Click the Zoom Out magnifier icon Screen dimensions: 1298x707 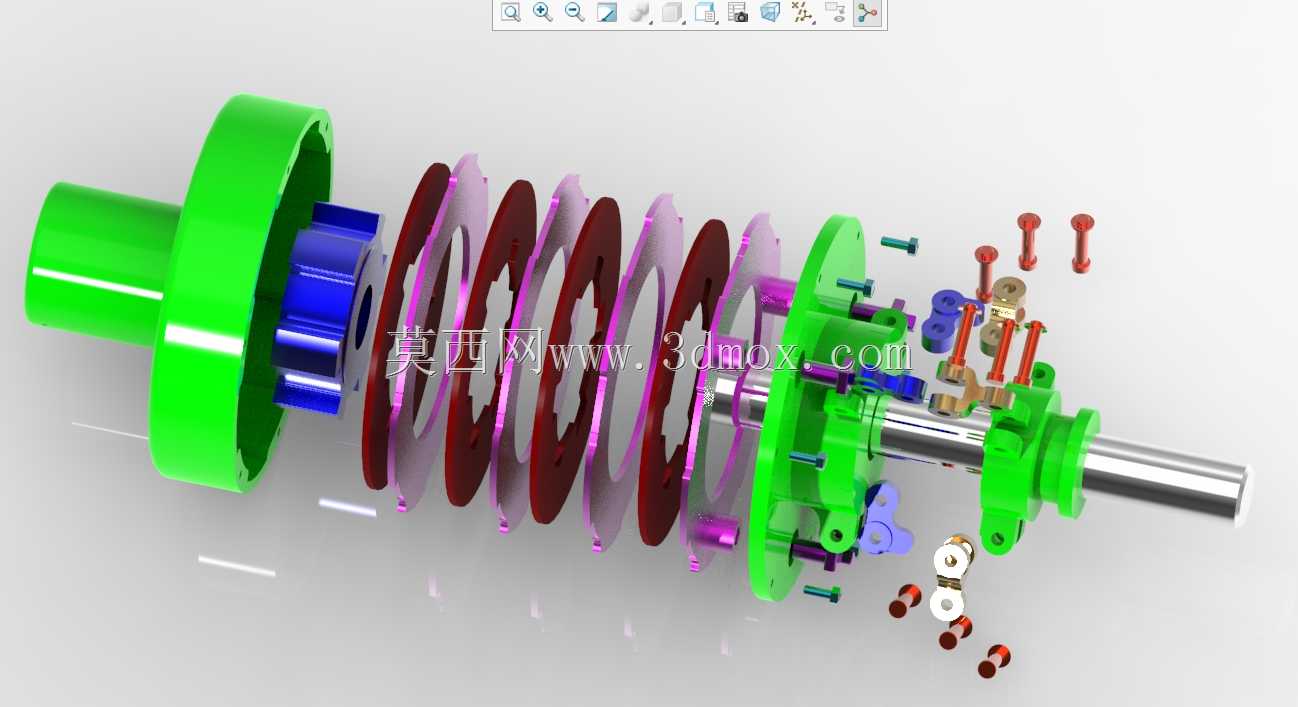point(574,13)
